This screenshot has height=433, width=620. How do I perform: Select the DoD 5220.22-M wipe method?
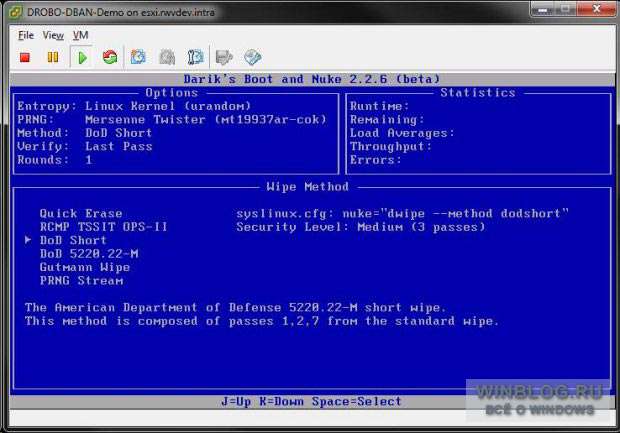pyautogui.click(x=89, y=254)
